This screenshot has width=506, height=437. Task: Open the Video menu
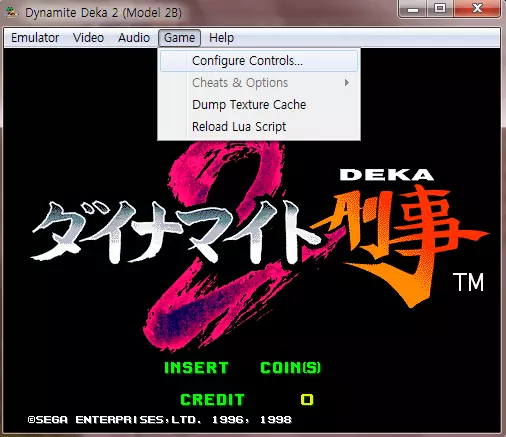[88, 38]
